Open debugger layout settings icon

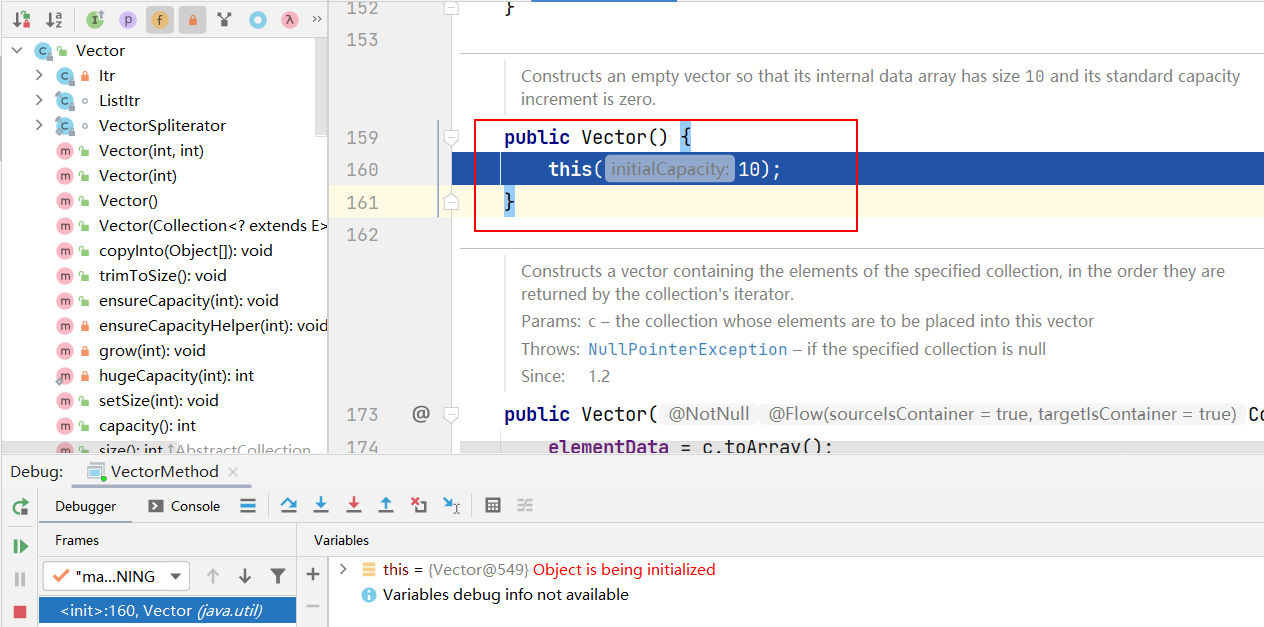coord(248,506)
